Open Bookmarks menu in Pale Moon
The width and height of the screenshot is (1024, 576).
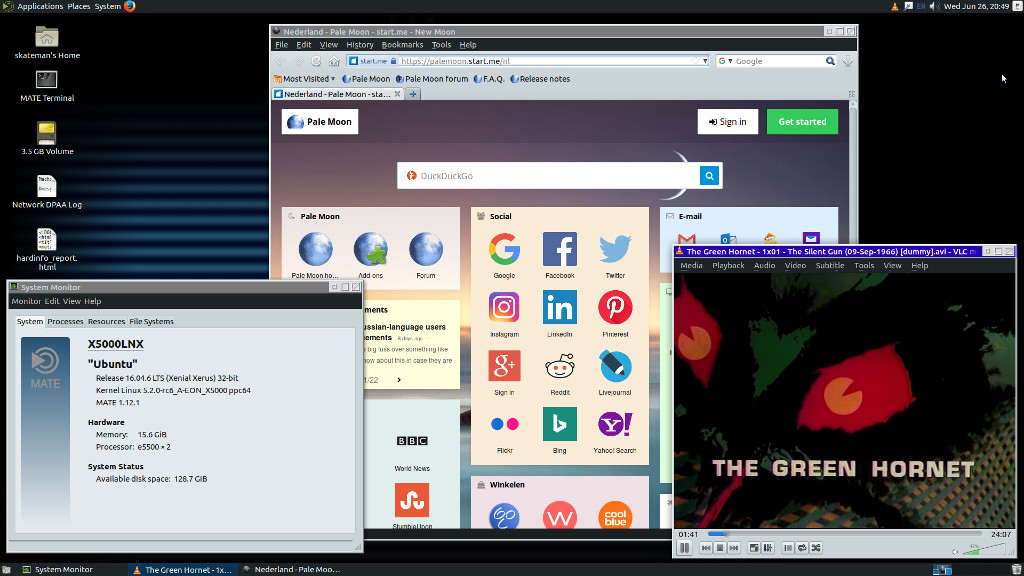click(x=402, y=44)
